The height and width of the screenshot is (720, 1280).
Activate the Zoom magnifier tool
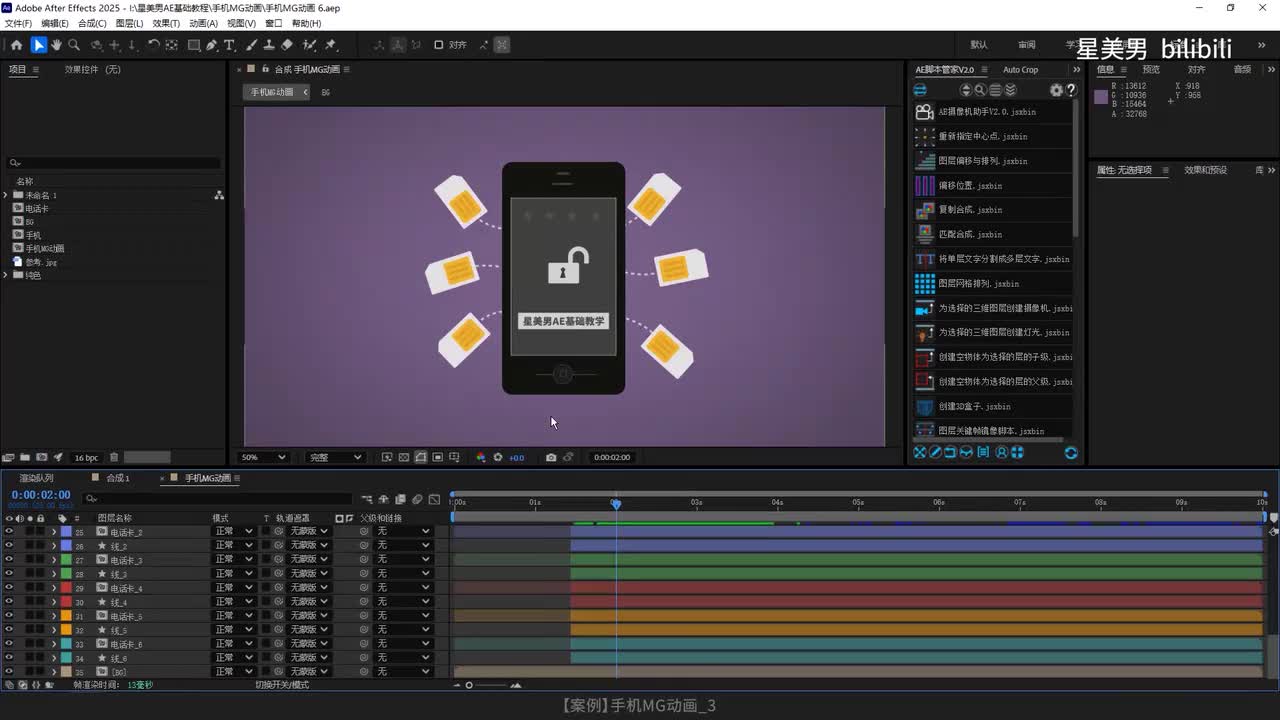[x=74, y=45]
